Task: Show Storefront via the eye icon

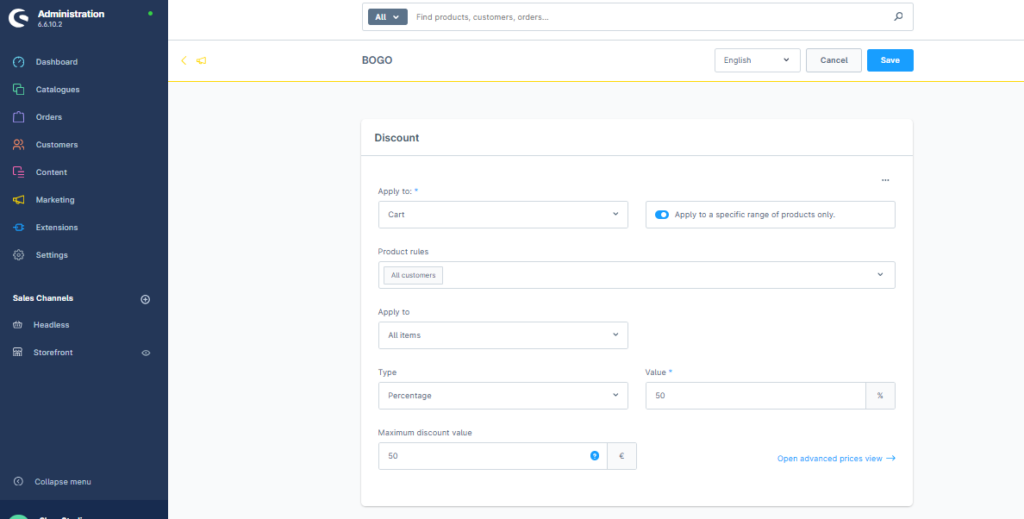Action: tap(145, 353)
